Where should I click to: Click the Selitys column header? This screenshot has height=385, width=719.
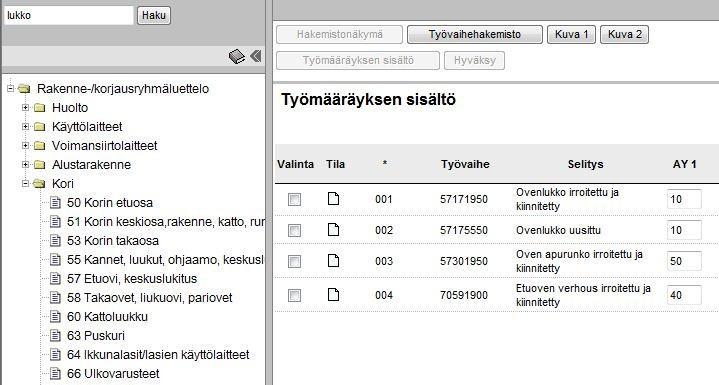pyautogui.click(x=585, y=164)
